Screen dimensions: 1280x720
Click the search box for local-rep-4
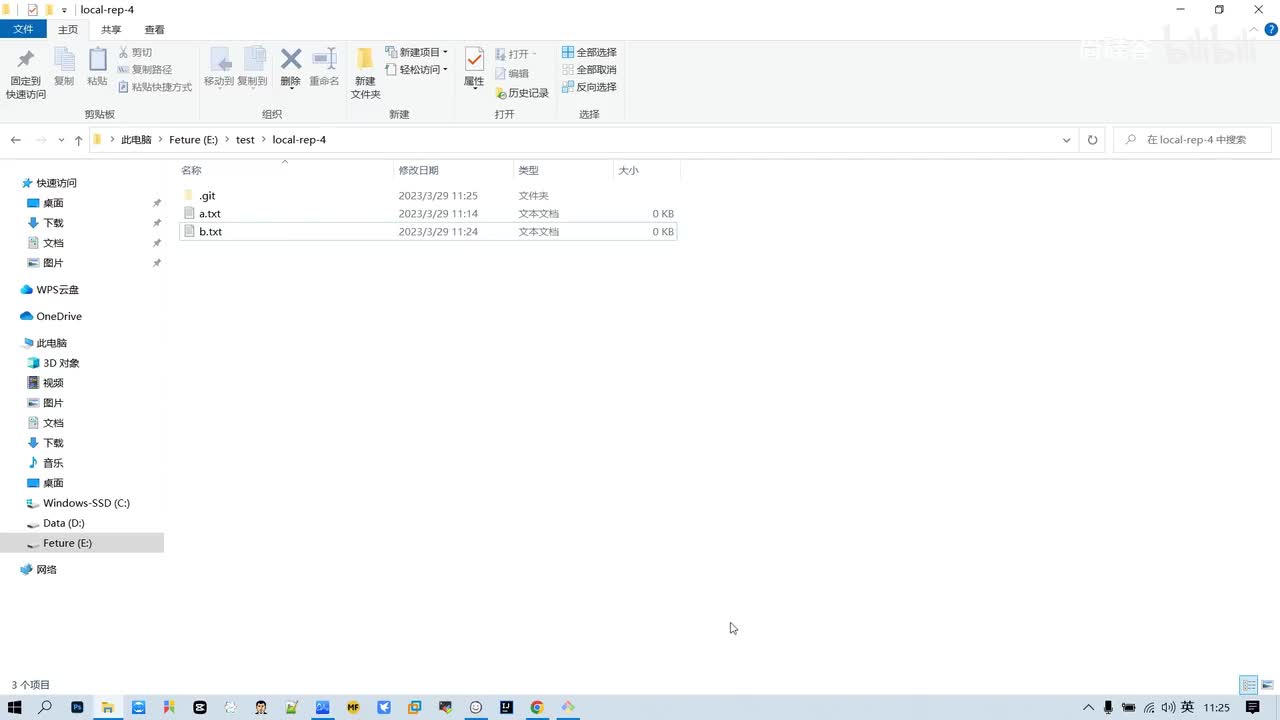coord(1192,140)
